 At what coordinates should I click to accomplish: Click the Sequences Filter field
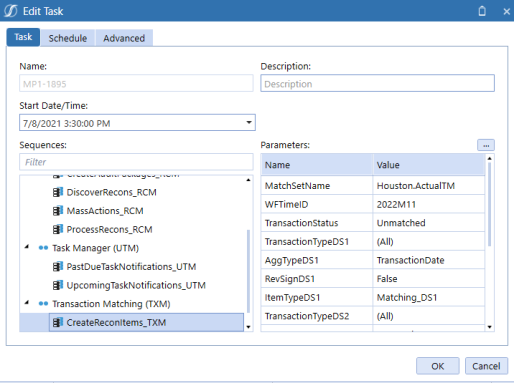click(x=136, y=162)
